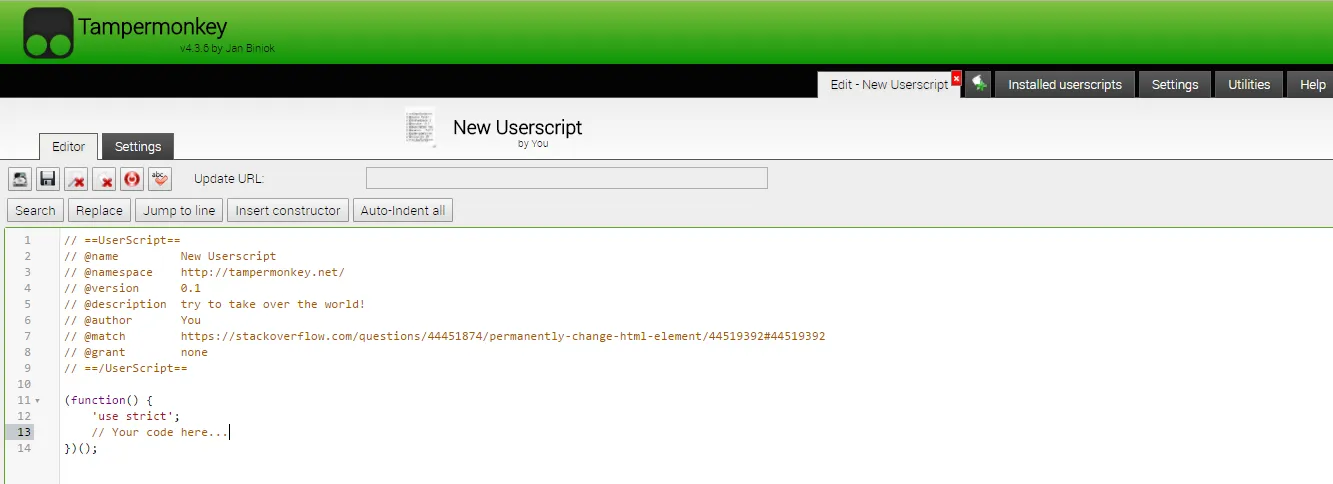1333x484 pixels.
Task: Click the '@namespace' line with tampermonkey.net URL
Action: tap(204, 272)
